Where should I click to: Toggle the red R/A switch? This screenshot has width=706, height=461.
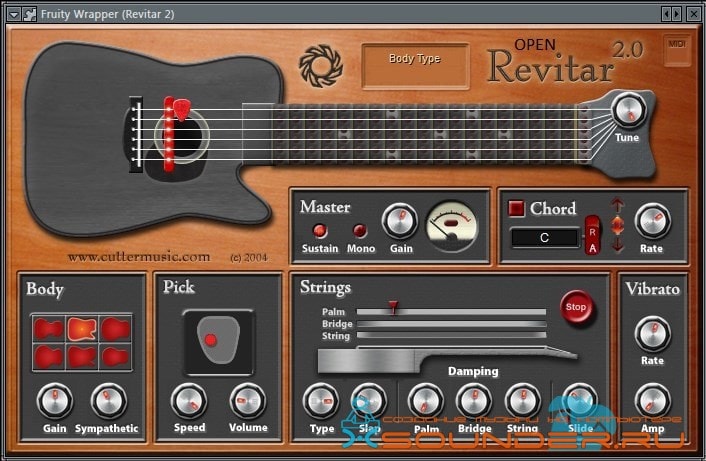pos(593,235)
